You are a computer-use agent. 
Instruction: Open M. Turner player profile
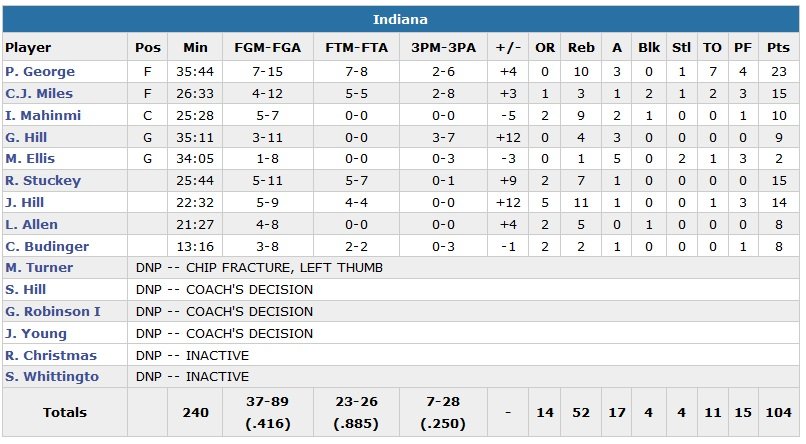tap(37, 268)
